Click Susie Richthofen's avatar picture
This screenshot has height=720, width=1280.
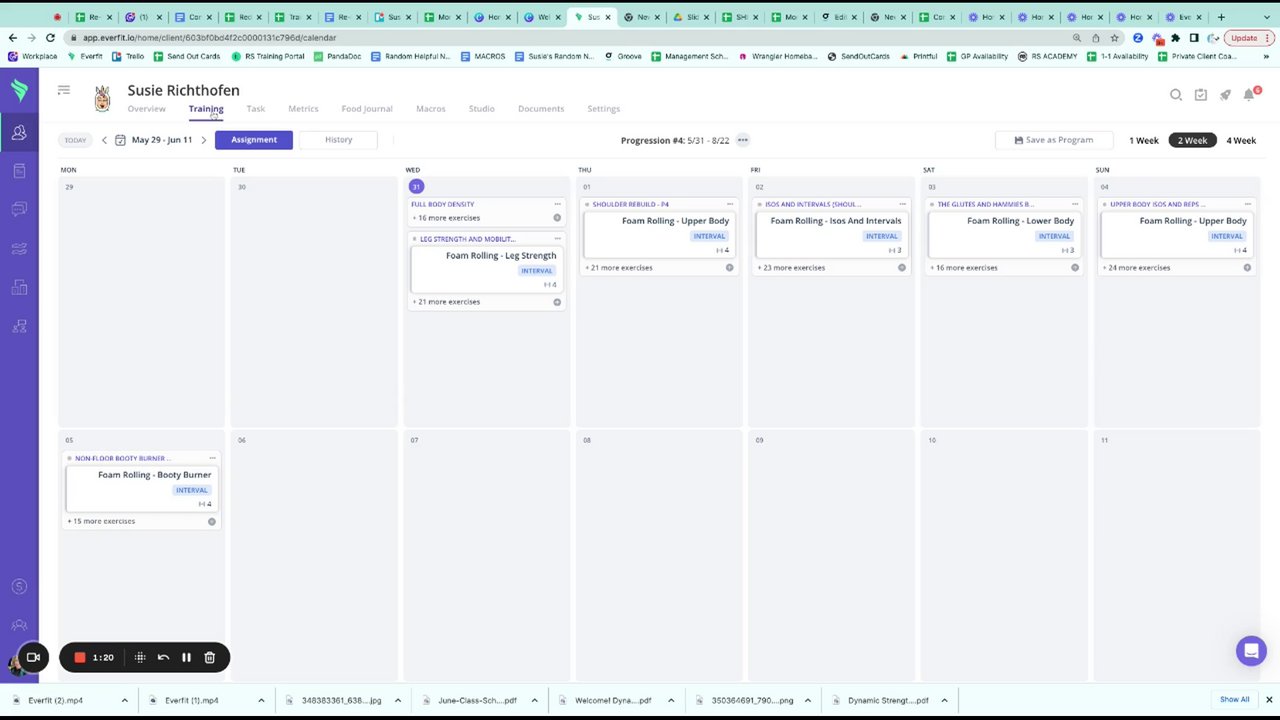102,98
